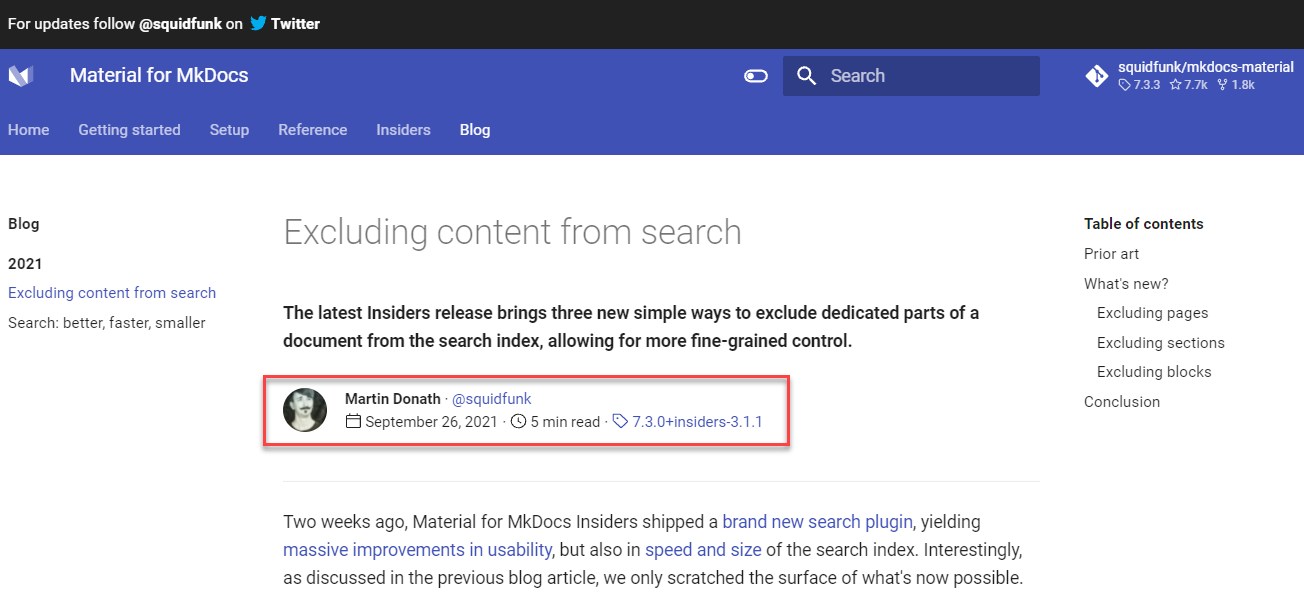Click the 7.7k stars count
This screenshot has width=1304, height=594.
[x=1196, y=85]
